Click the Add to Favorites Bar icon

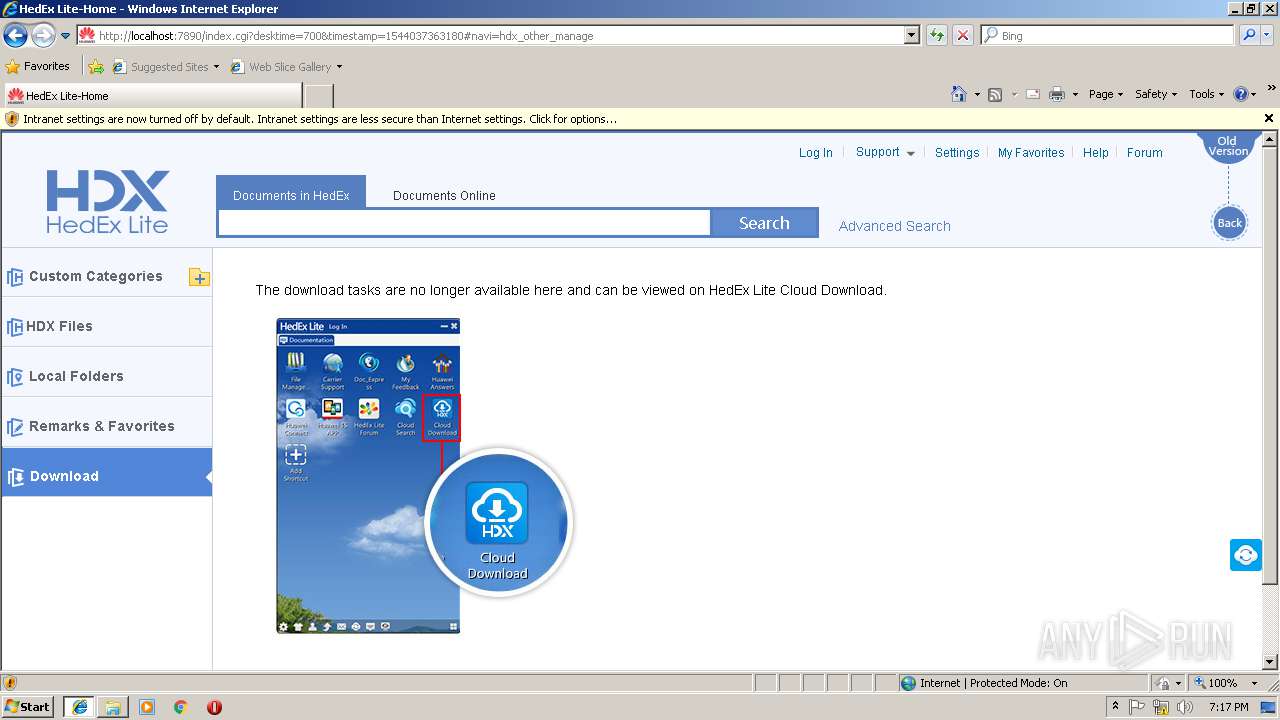pyautogui.click(x=96, y=67)
